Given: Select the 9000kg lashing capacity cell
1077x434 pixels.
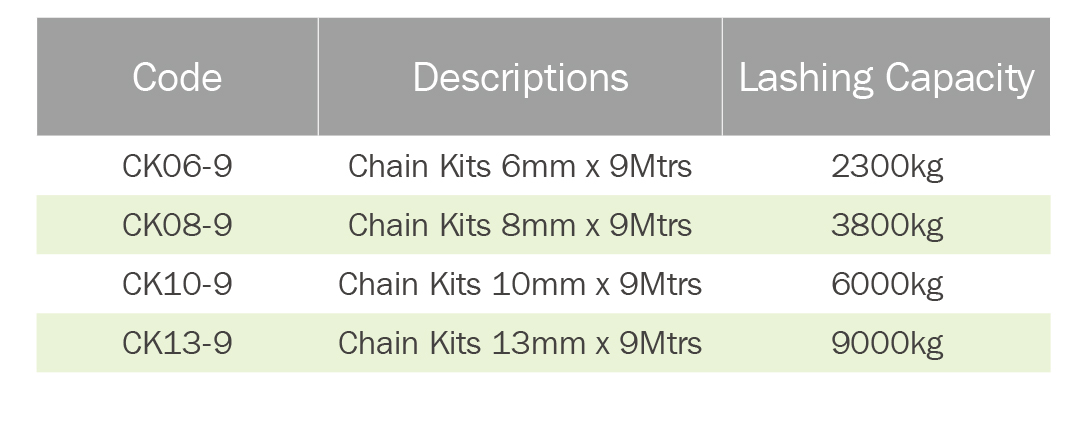Looking at the screenshot, I should point(887,343).
